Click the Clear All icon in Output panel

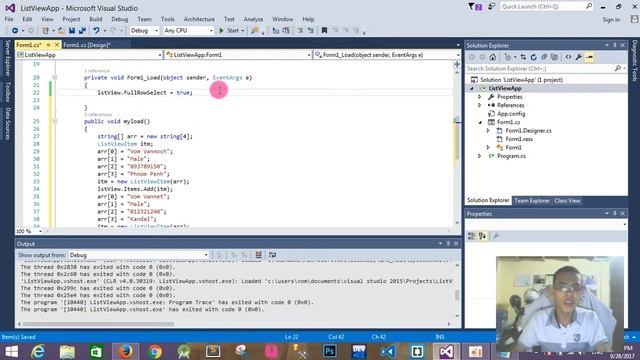coord(258,255)
